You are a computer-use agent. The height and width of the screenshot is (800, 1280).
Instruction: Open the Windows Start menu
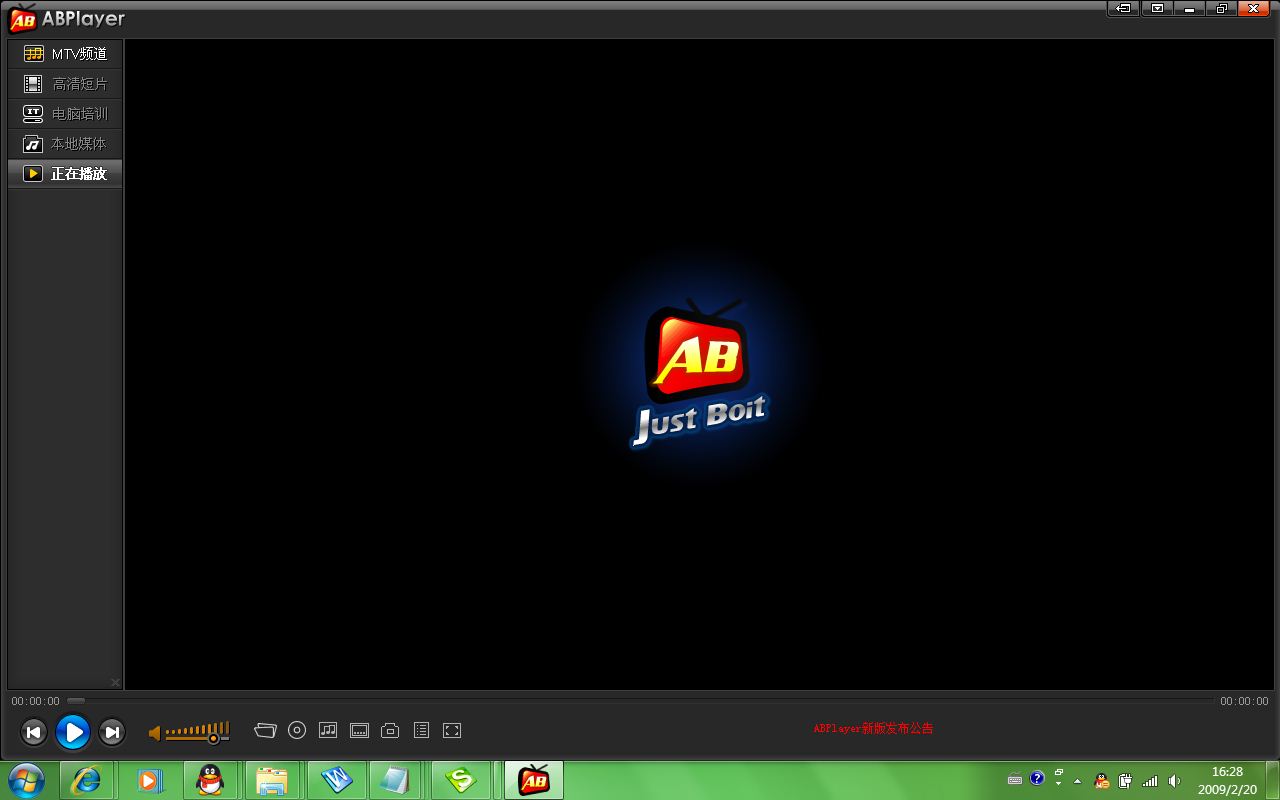pyautogui.click(x=25, y=780)
